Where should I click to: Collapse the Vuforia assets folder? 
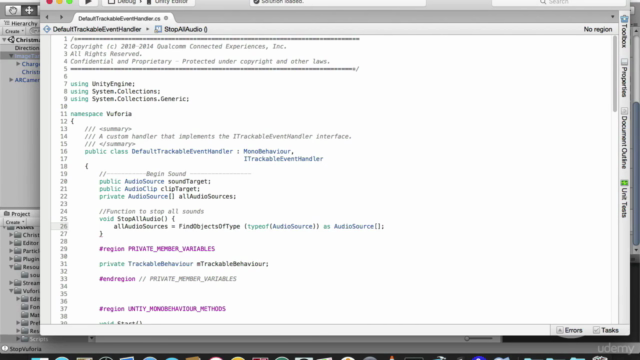(11, 291)
